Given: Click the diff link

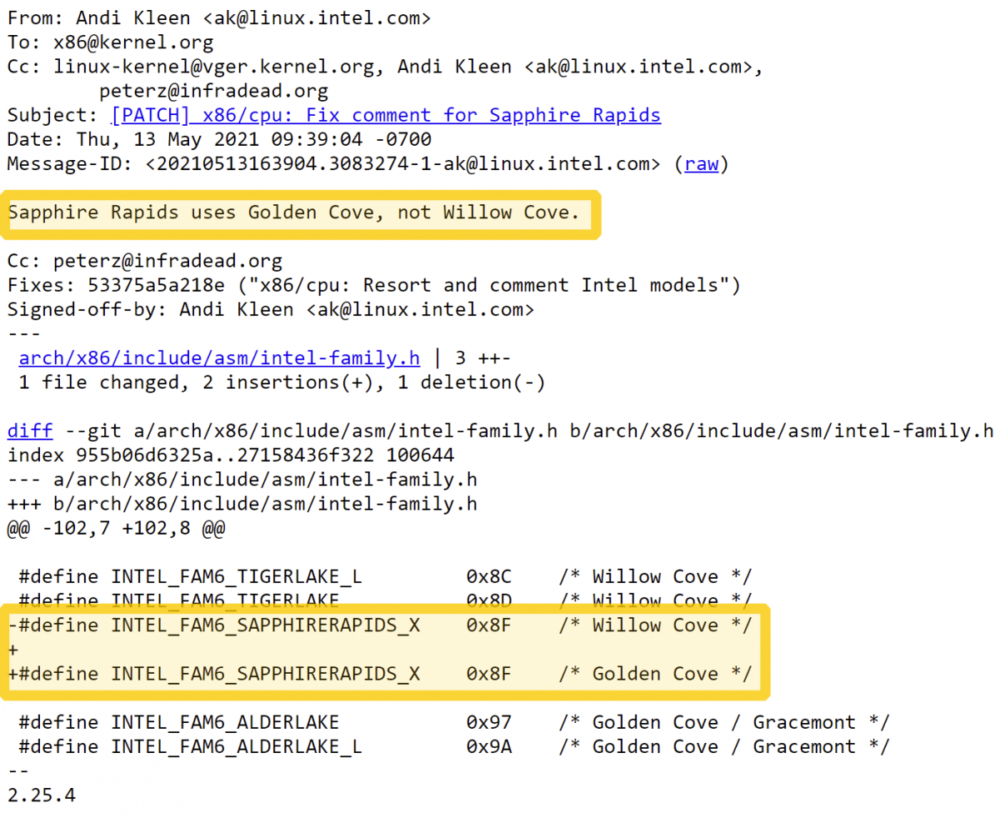Looking at the screenshot, I should pyautogui.click(x=30, y=431).
